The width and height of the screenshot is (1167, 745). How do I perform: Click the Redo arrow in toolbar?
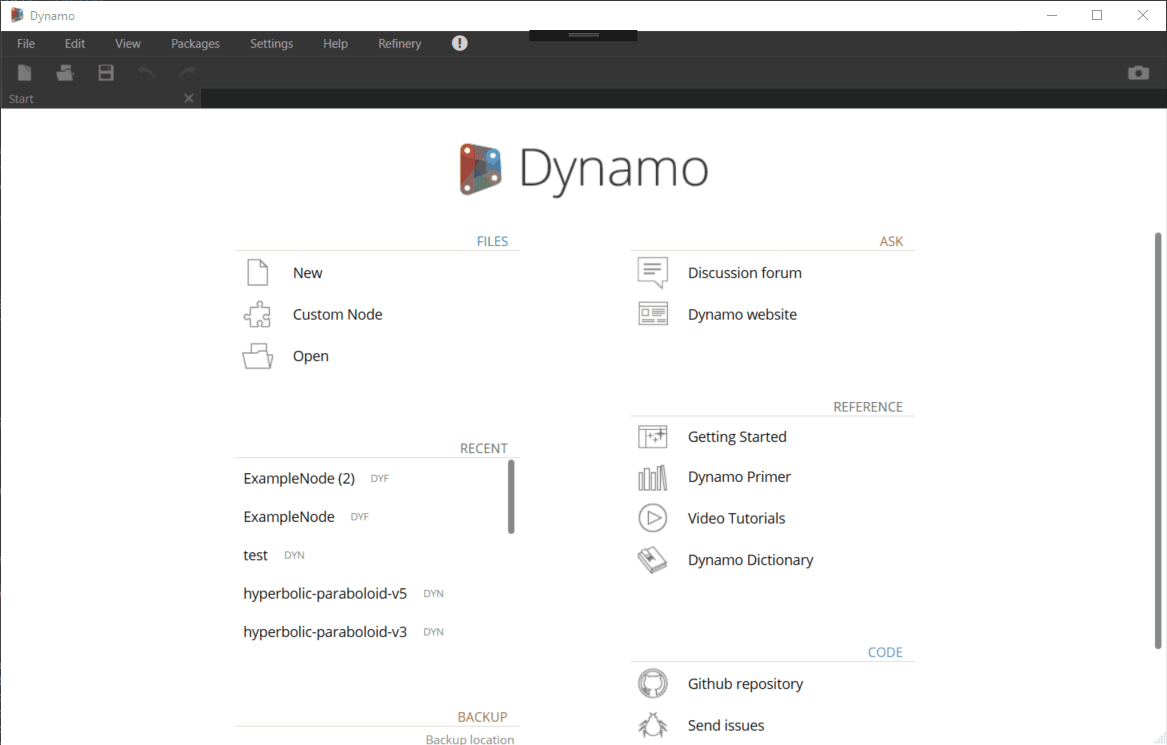pyautogui.click(x=187, y=72)
